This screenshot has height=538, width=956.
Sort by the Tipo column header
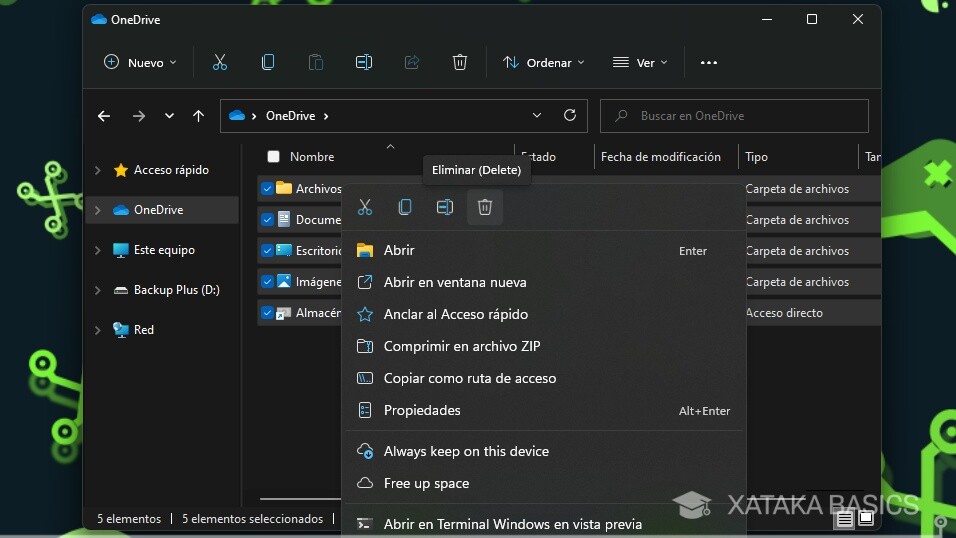click(x=756, y=157)
